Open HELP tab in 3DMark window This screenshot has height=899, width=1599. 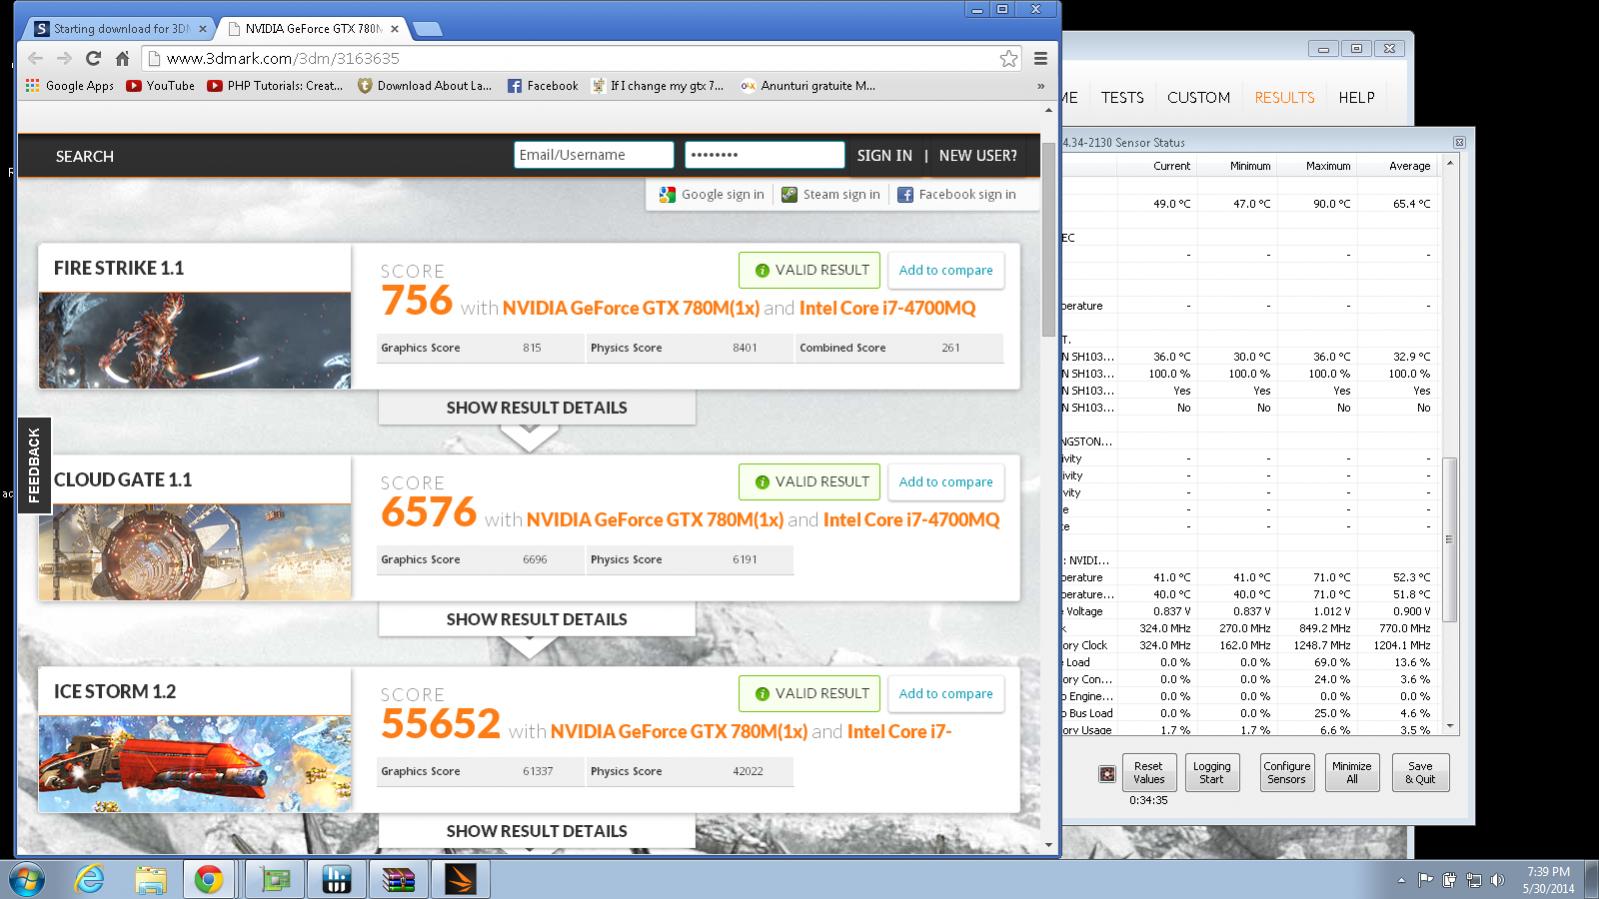1356,98
